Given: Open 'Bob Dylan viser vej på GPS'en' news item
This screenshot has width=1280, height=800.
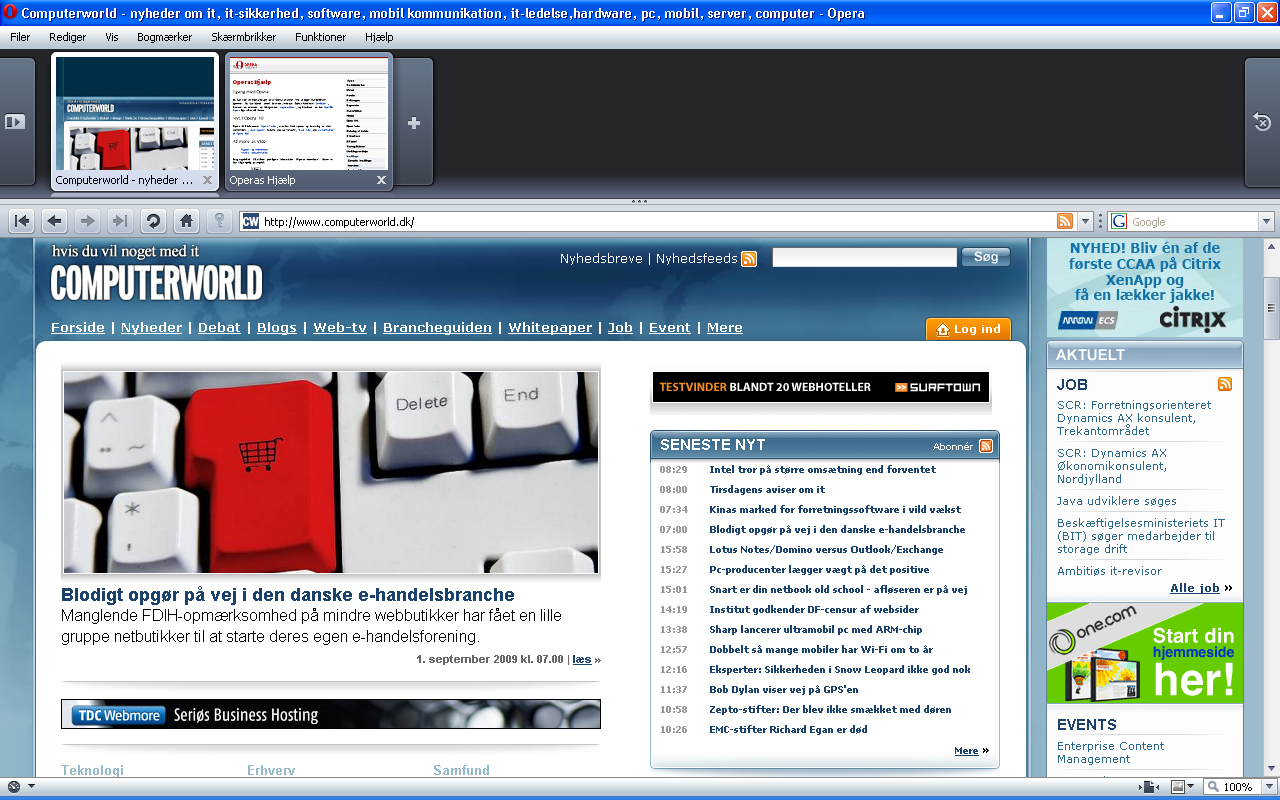Looking at the screenshot, I should (x=784, y=690).
